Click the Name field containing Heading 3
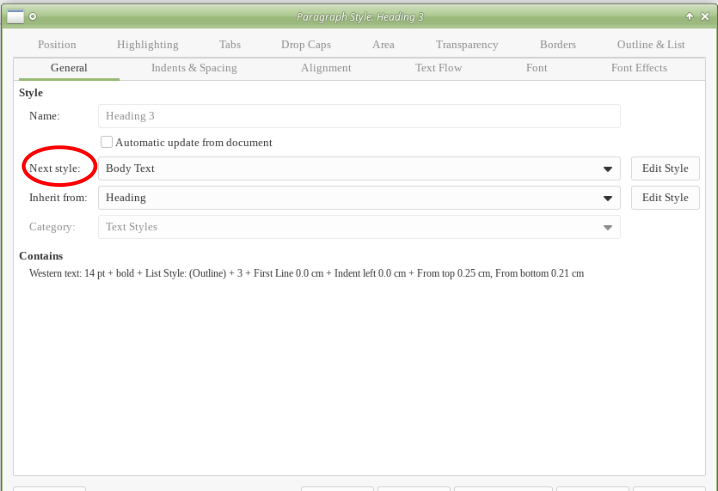718x491 pixels. pos(359,116)
